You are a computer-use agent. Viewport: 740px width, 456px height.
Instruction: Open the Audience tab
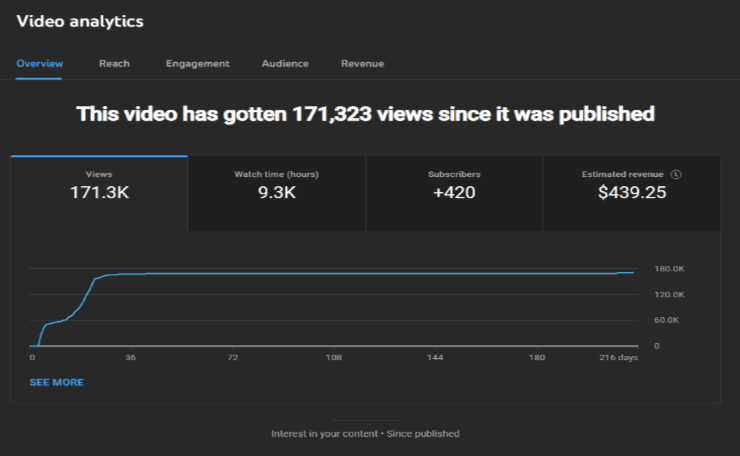[x=285, y=64]
